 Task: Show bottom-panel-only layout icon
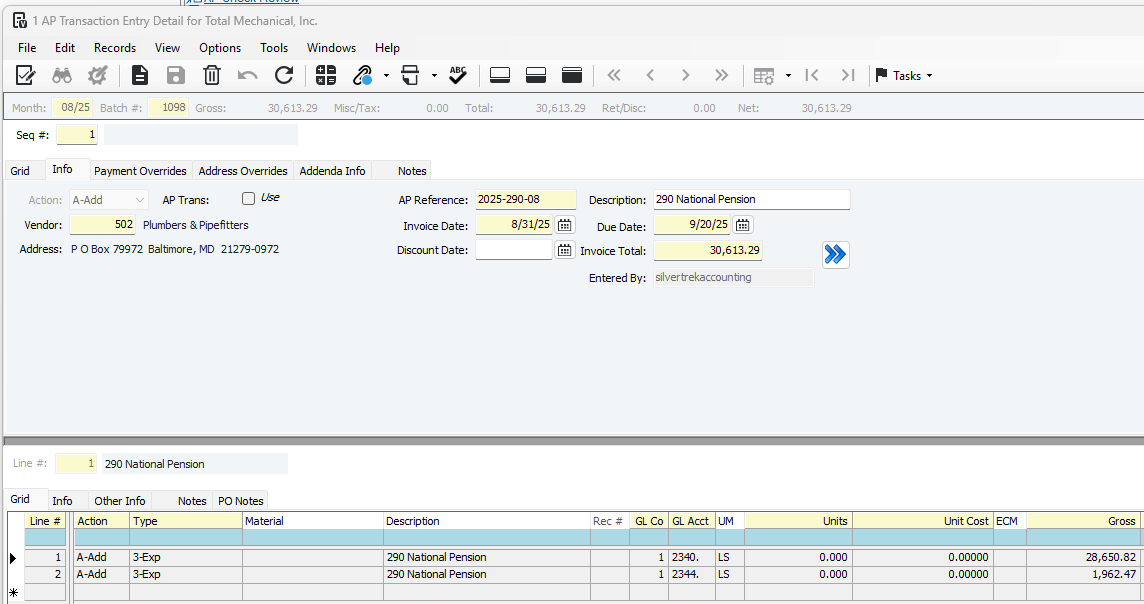coord(500,75)
